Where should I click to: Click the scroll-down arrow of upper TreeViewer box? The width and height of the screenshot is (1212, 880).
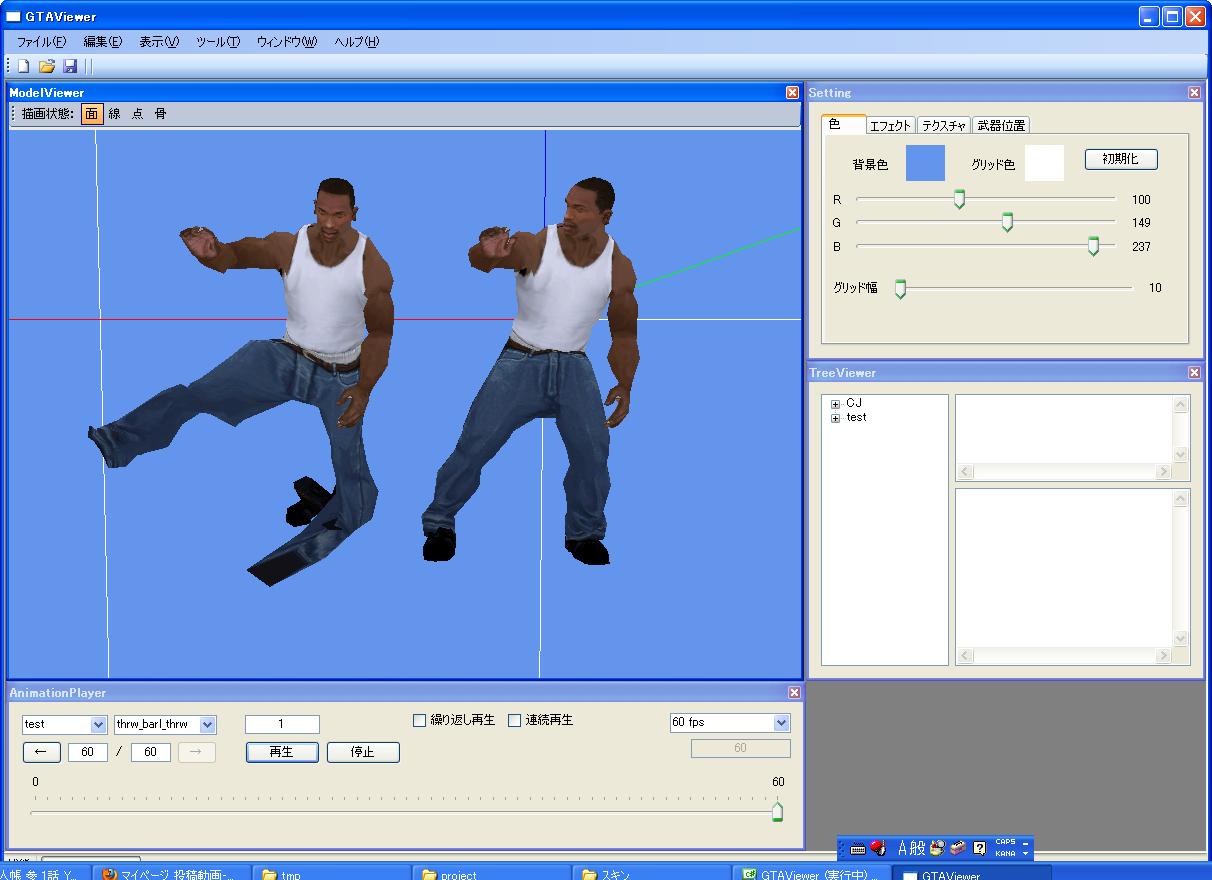tap(1181, 454)
